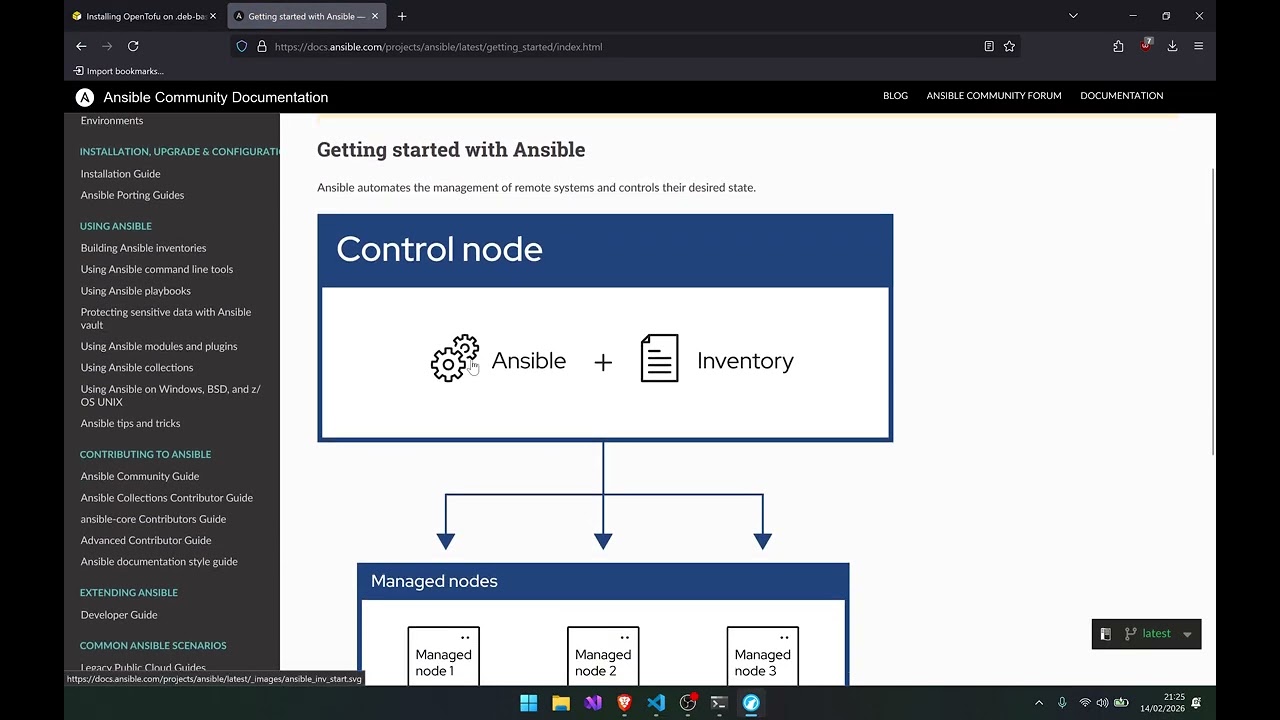Open Visual Studio from the taskbar
Image resolution: width=1280 pixels, height=720 pixels.
pos(593,703)
